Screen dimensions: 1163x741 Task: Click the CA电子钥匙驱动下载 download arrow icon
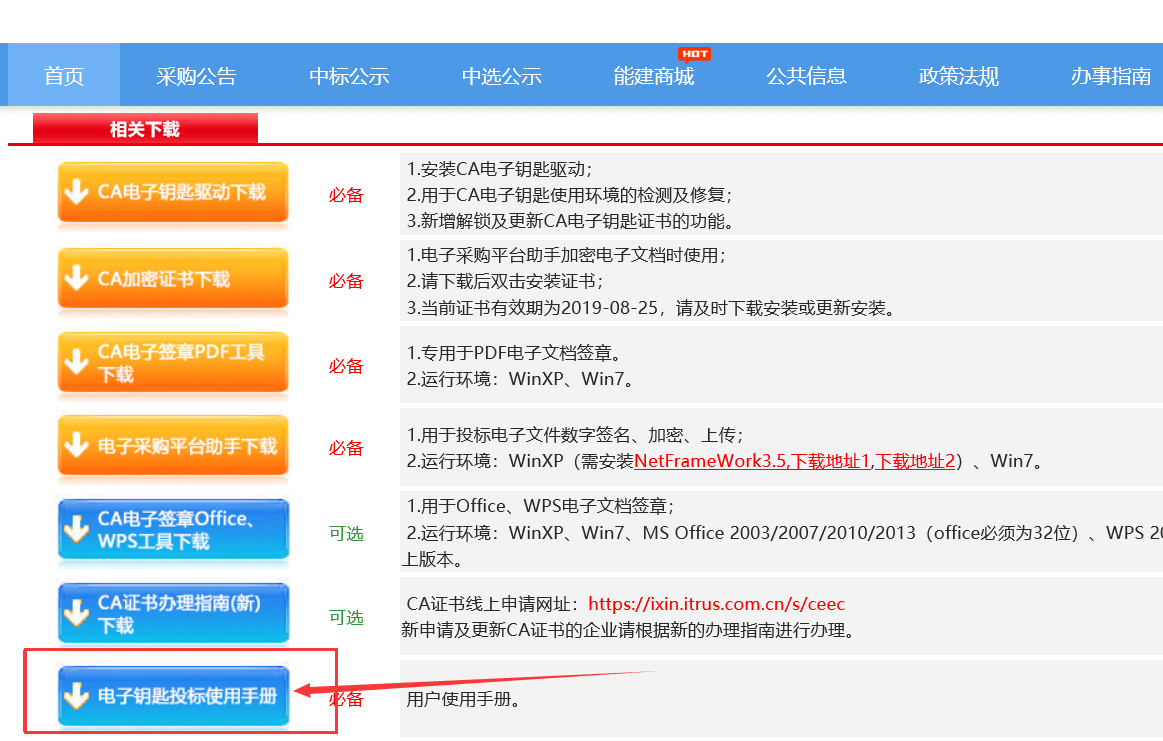point(76,193)
